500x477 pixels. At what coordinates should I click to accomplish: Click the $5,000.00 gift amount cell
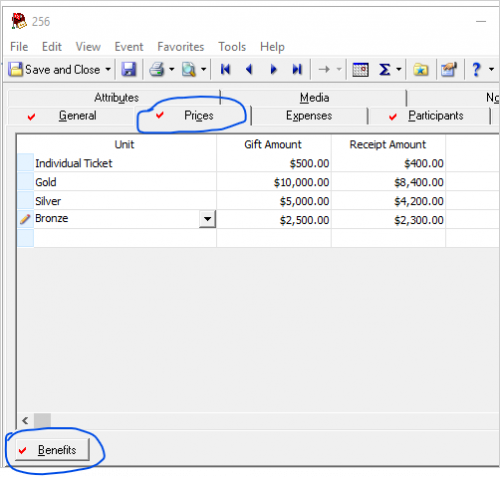coord(274,201)
